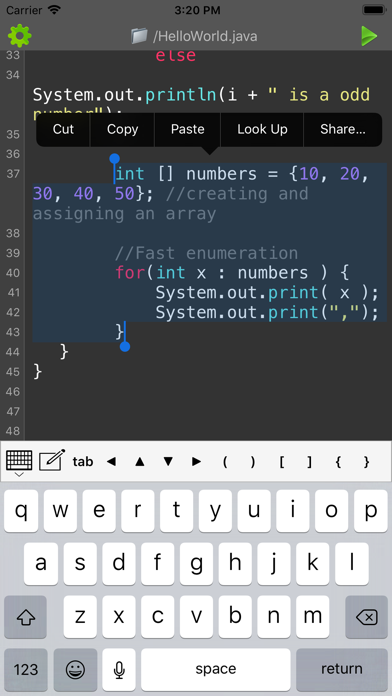Tap the backspace delete key
392x696 pixels.
(366, 617)
